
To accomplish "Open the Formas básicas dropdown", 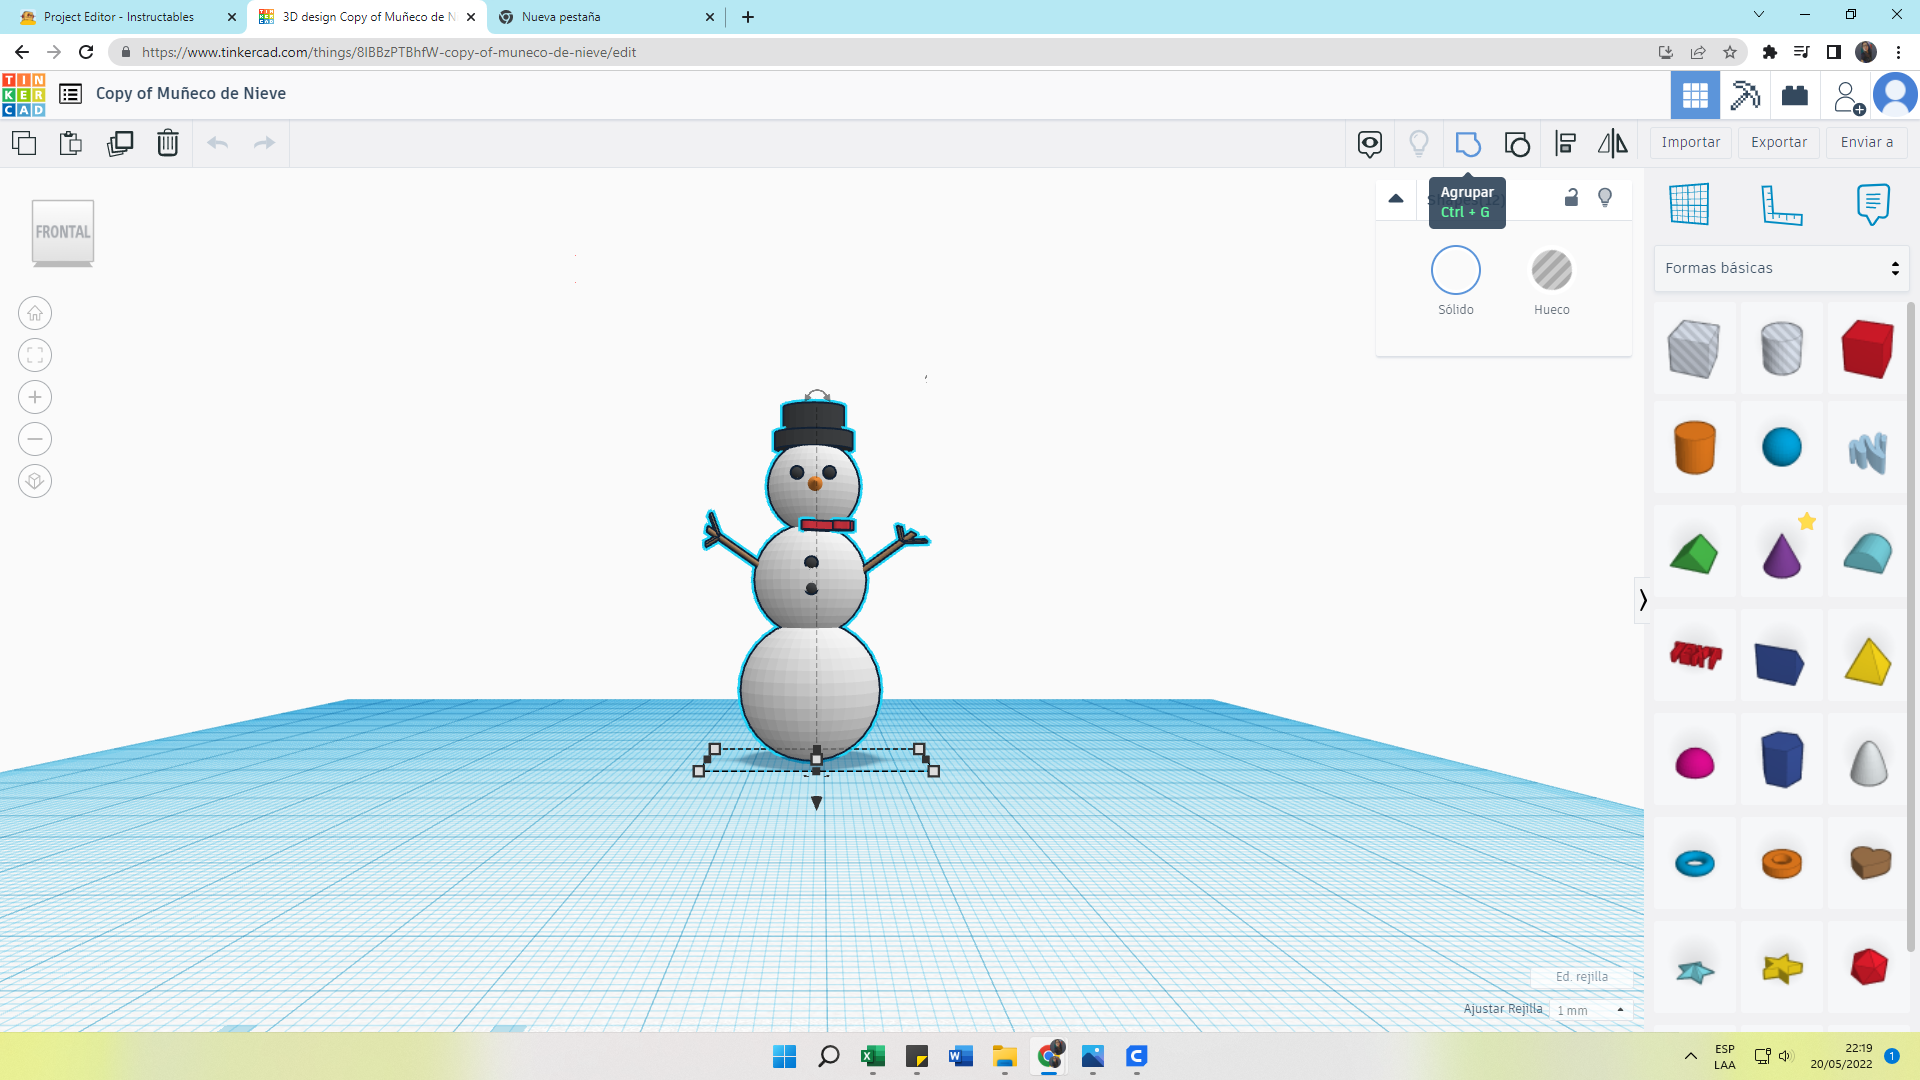I will coord(1781,268).
